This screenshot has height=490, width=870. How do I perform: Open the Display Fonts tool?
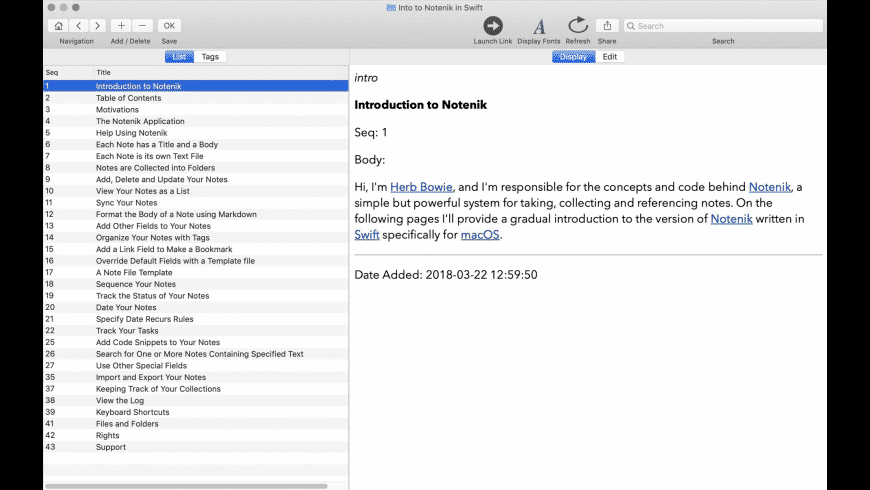tap(539, 26)
